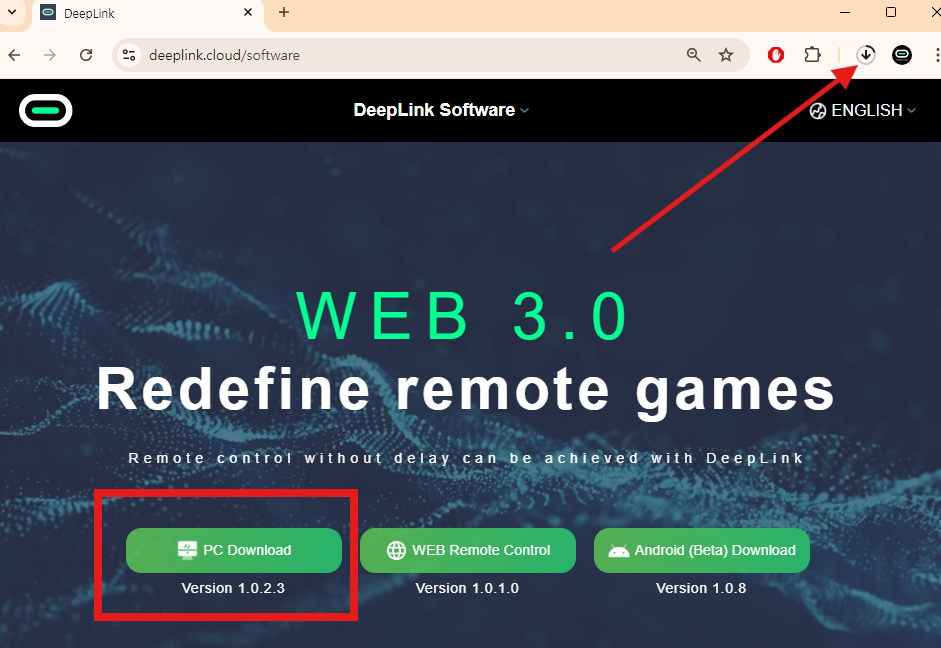941x648 pixels.
Task: Open a new browser tab
Action: [x=284, y=13]
